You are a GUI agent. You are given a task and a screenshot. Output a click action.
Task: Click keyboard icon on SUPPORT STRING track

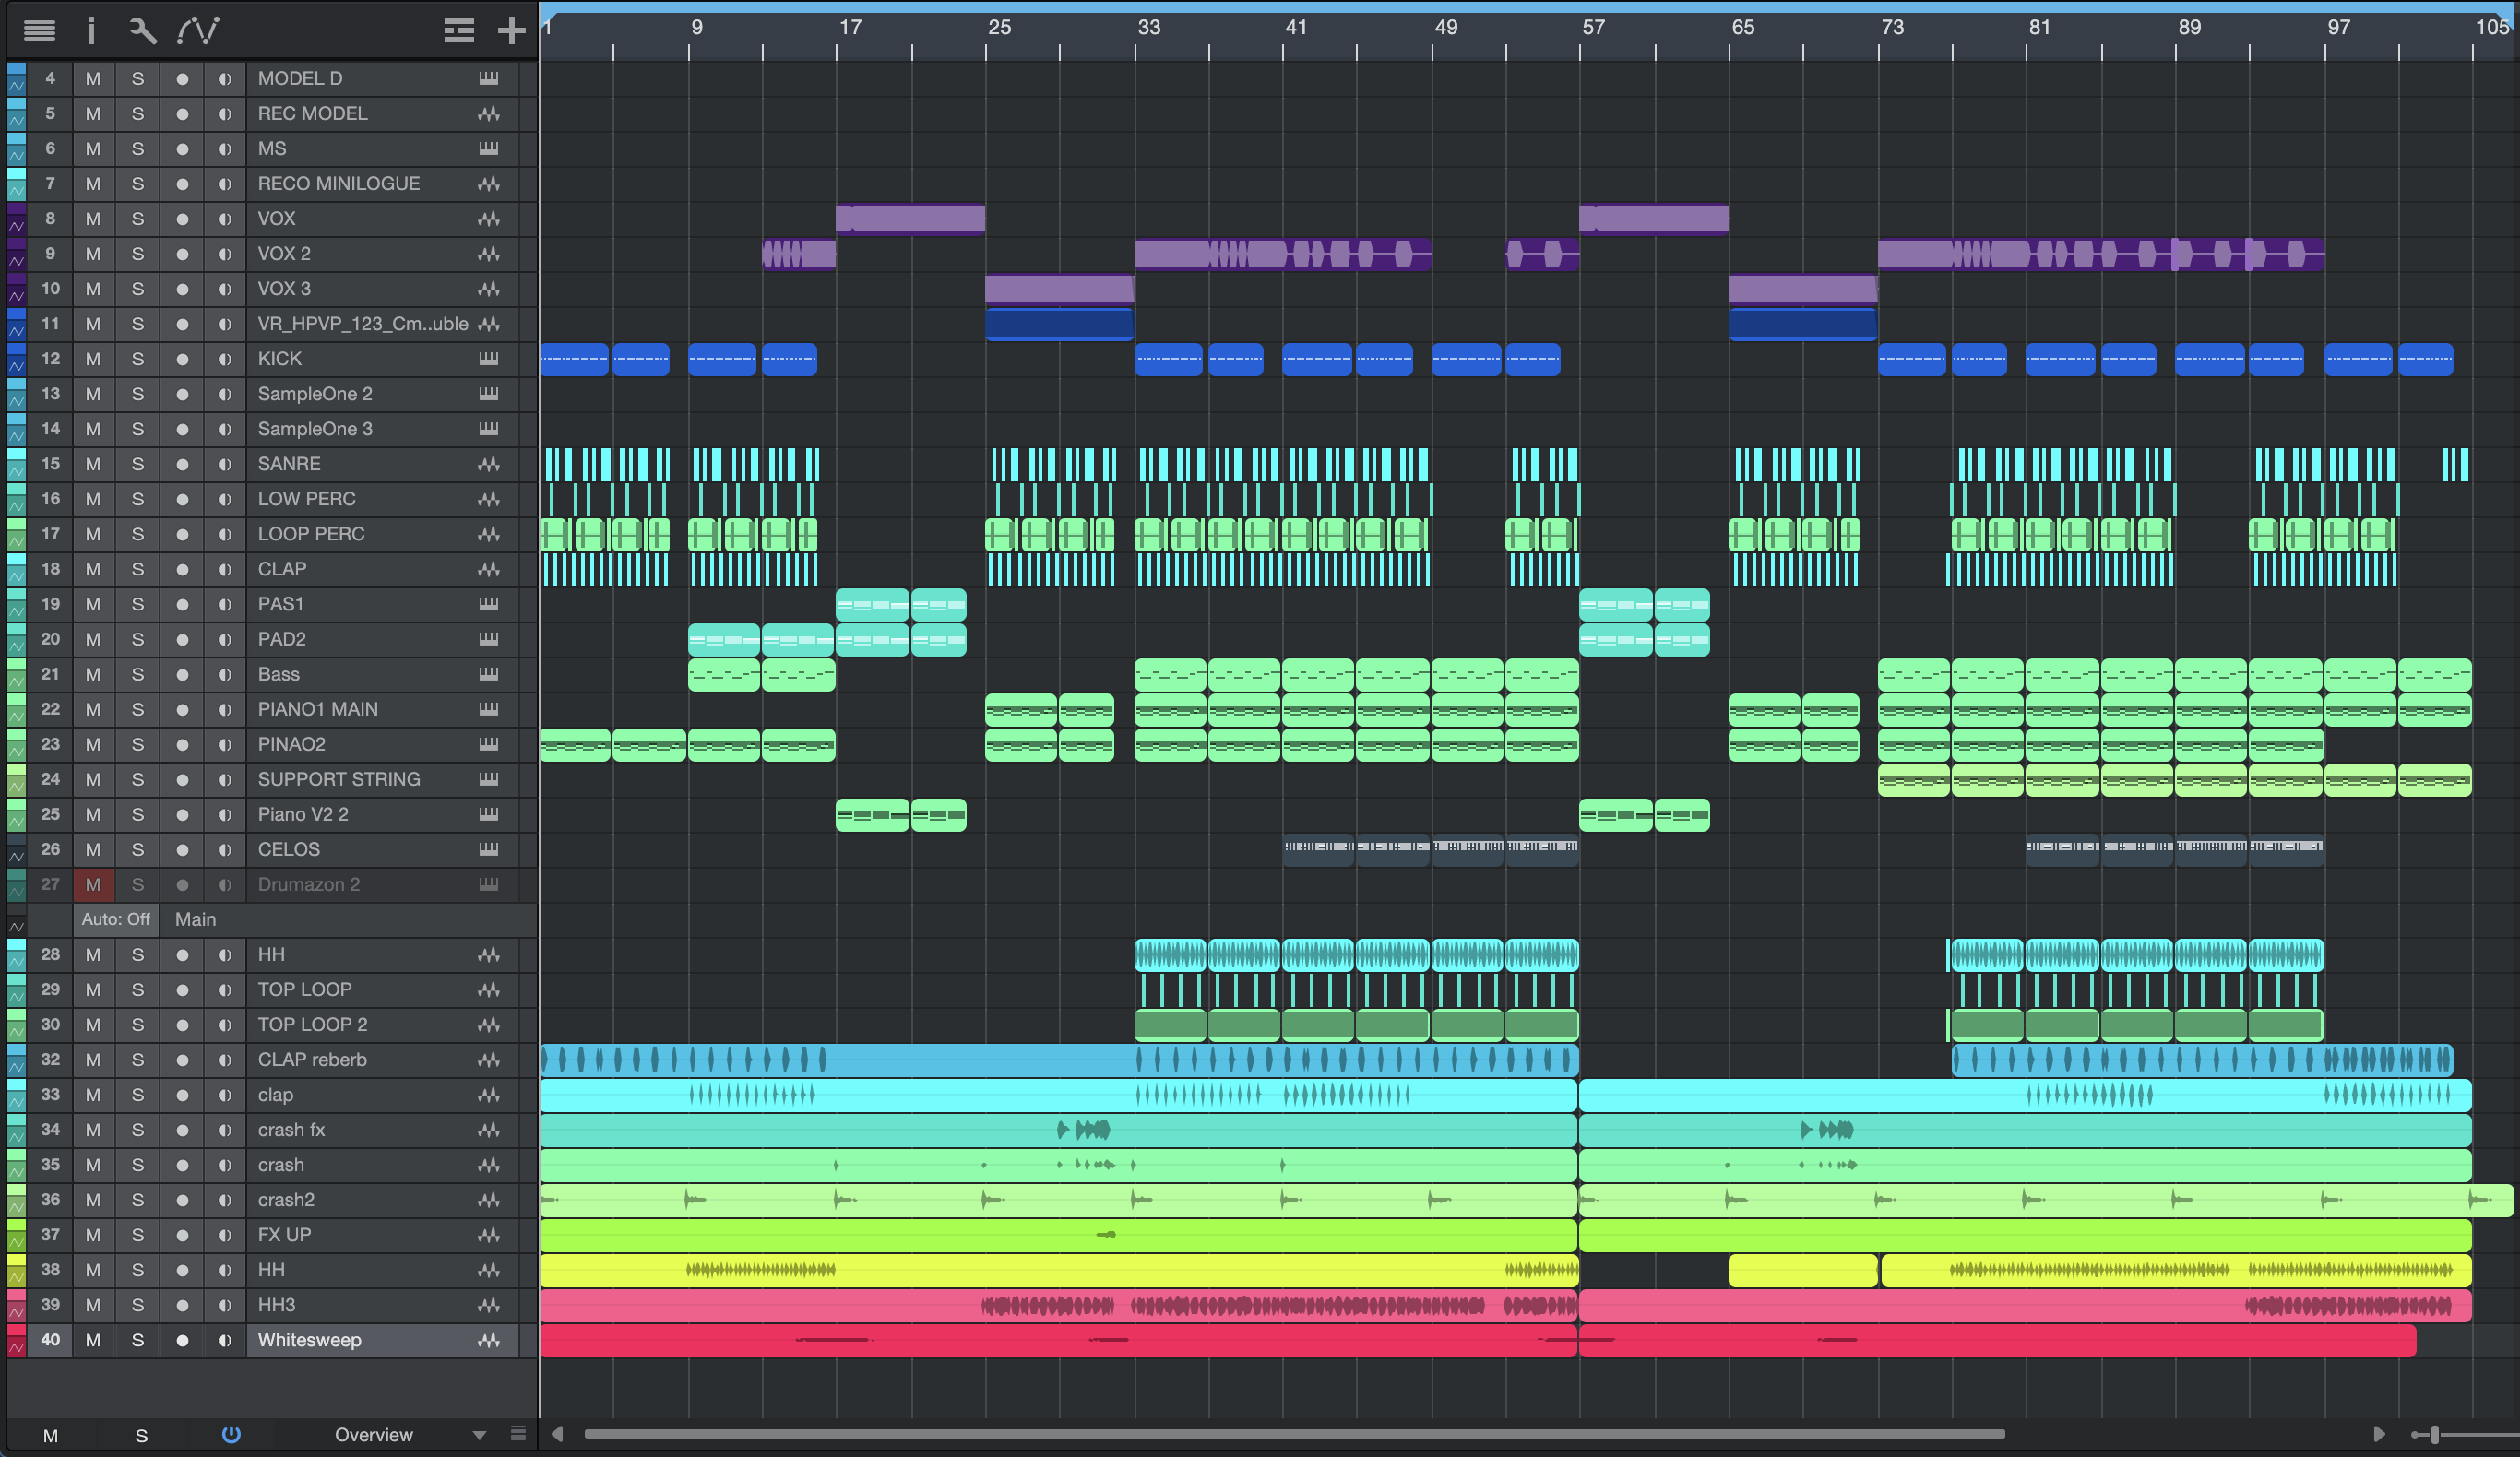point(488,779)
